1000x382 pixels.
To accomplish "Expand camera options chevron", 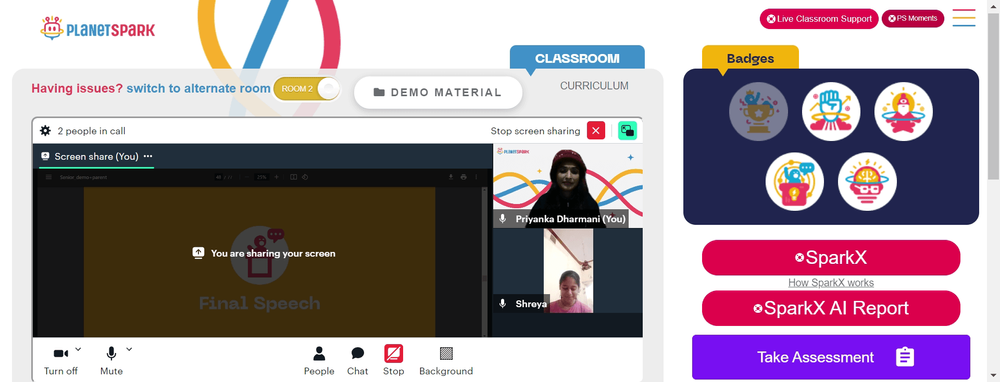I will tap(78, 349).
